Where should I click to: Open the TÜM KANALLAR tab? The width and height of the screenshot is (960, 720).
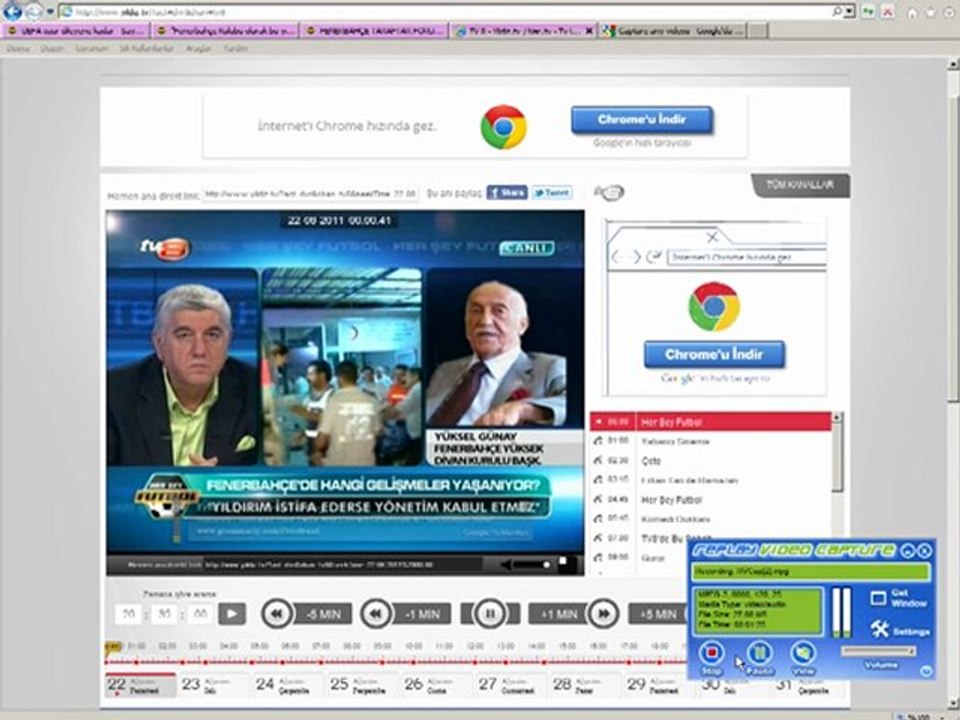(x=800, y=185)
